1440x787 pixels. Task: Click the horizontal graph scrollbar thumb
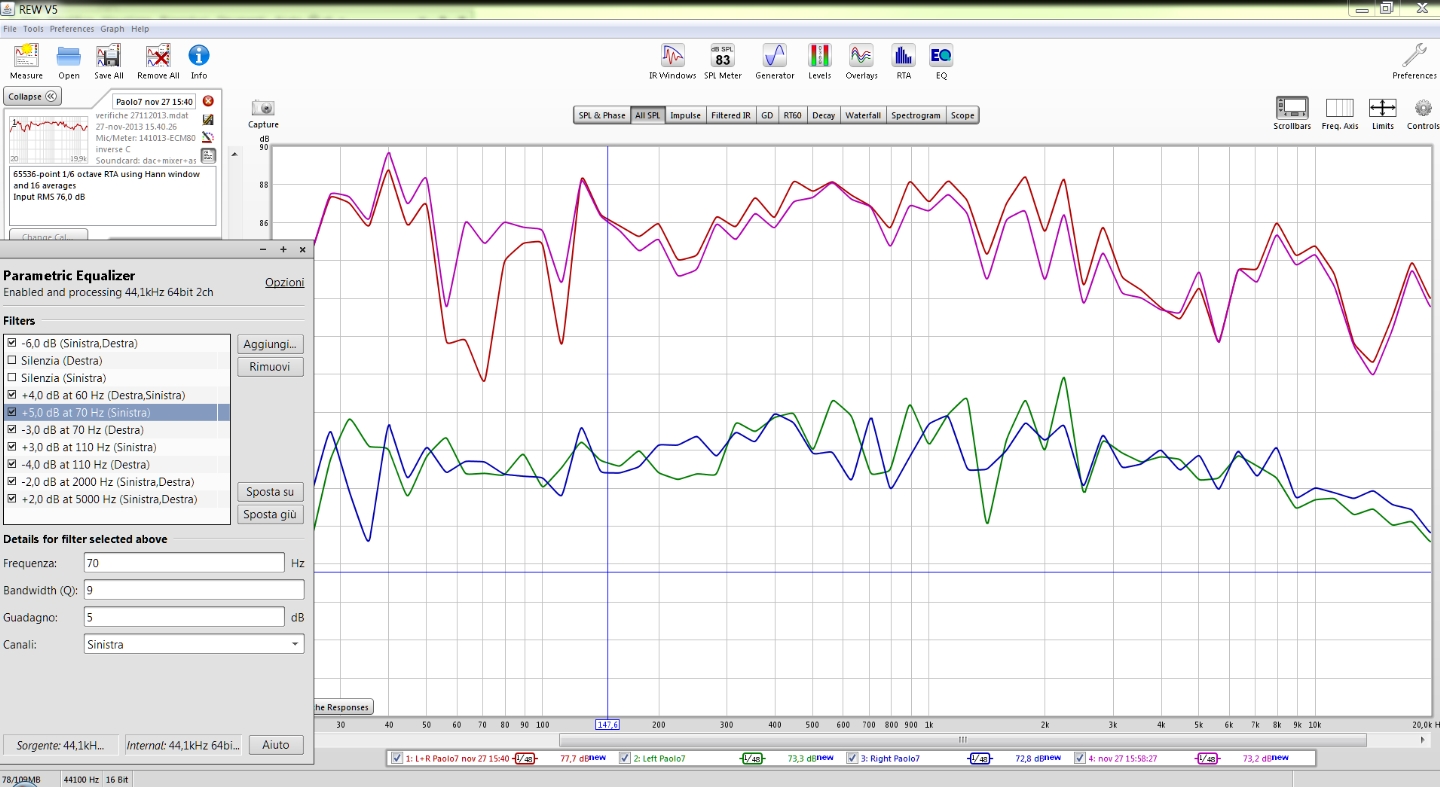click(x=962, y=740)
